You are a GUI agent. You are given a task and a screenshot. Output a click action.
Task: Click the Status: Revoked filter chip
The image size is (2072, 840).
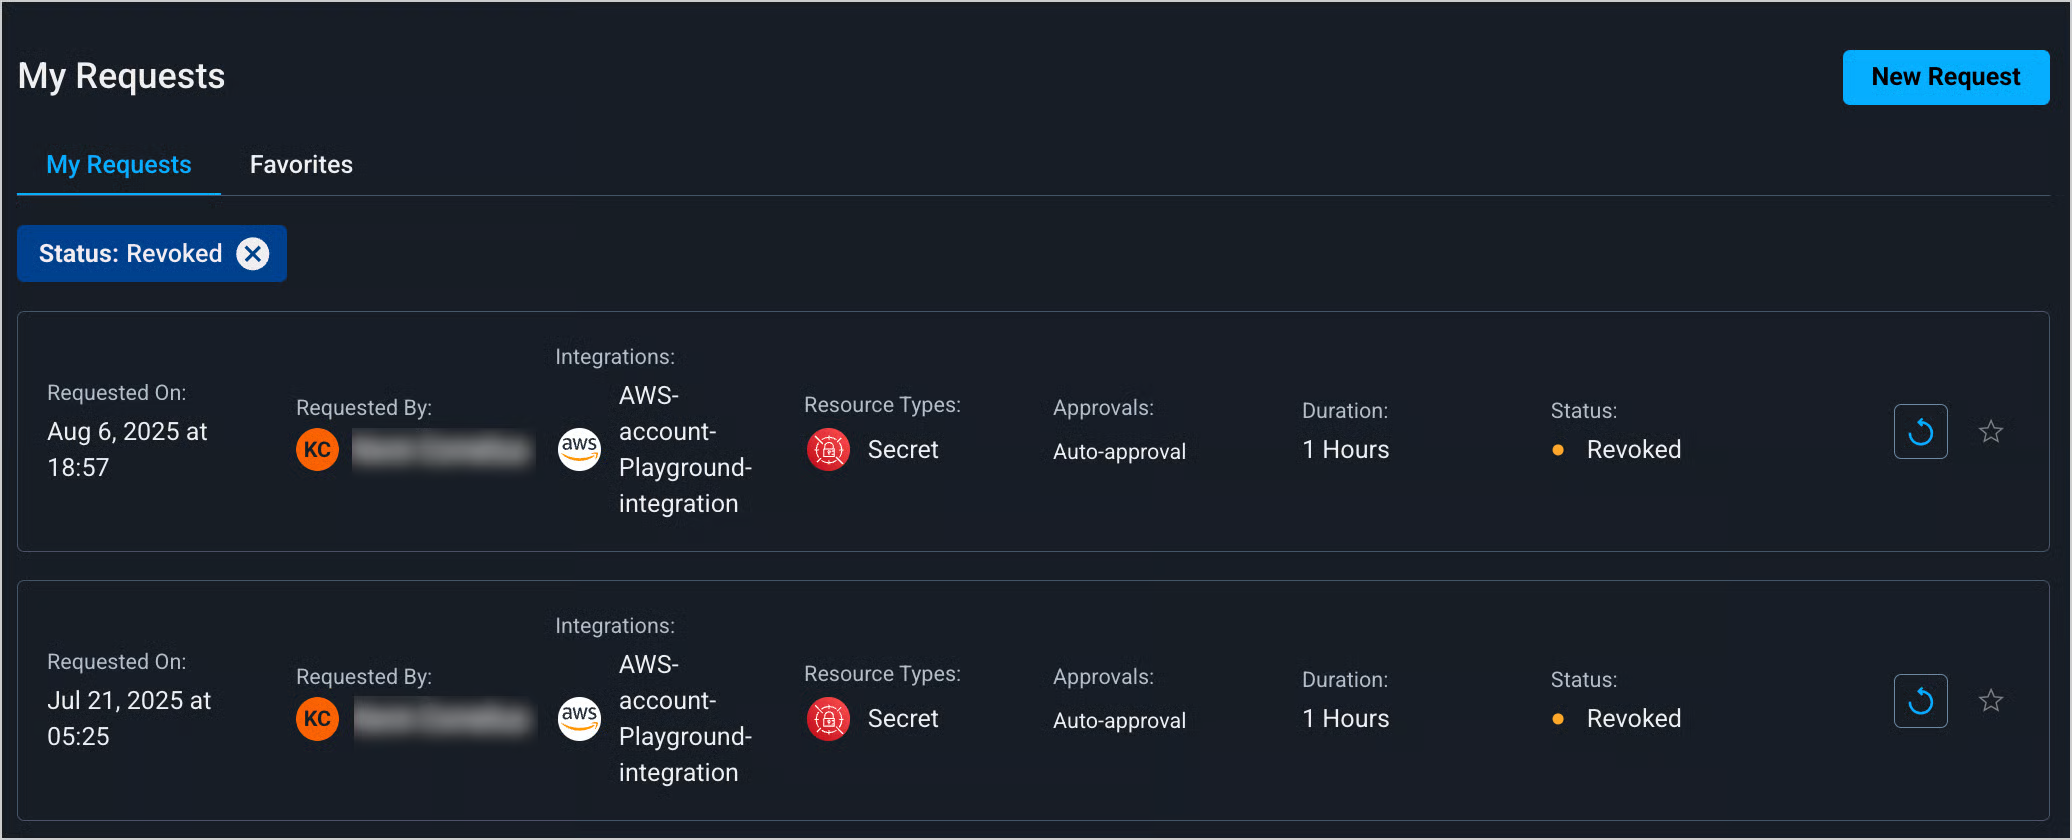coord(130,254)
